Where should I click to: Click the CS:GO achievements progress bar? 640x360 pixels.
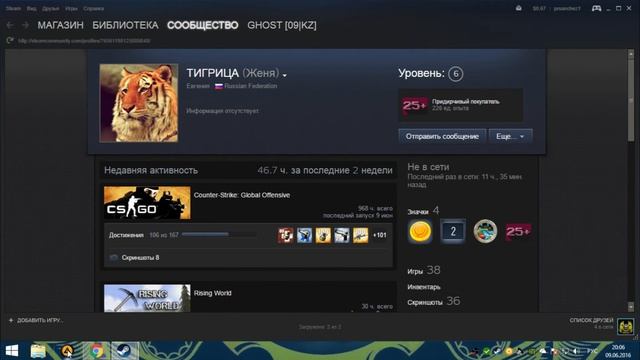click(x=219, y=234)
